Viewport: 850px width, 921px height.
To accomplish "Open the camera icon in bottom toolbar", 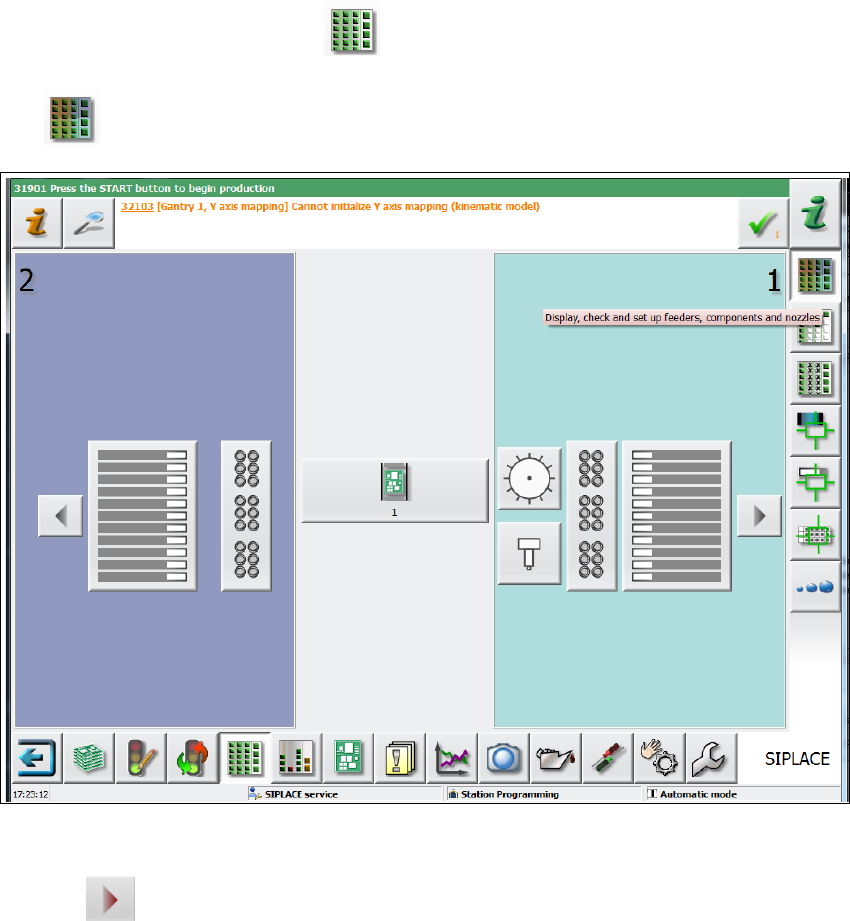I will tap(504, 758).
